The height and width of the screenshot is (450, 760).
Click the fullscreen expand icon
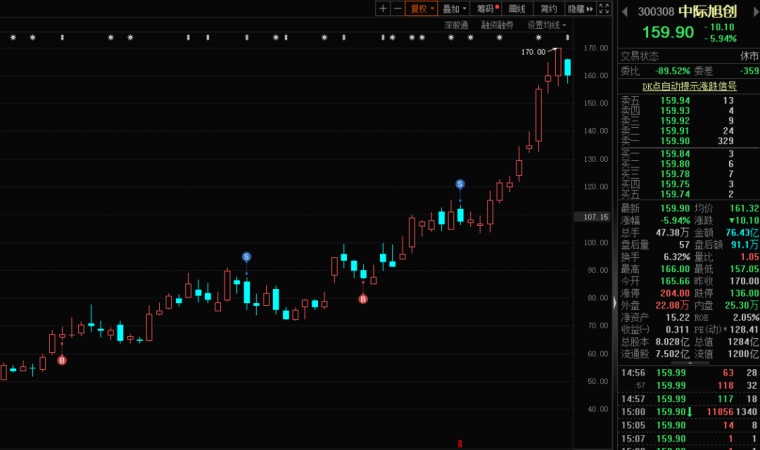click(x=602, y=8)
